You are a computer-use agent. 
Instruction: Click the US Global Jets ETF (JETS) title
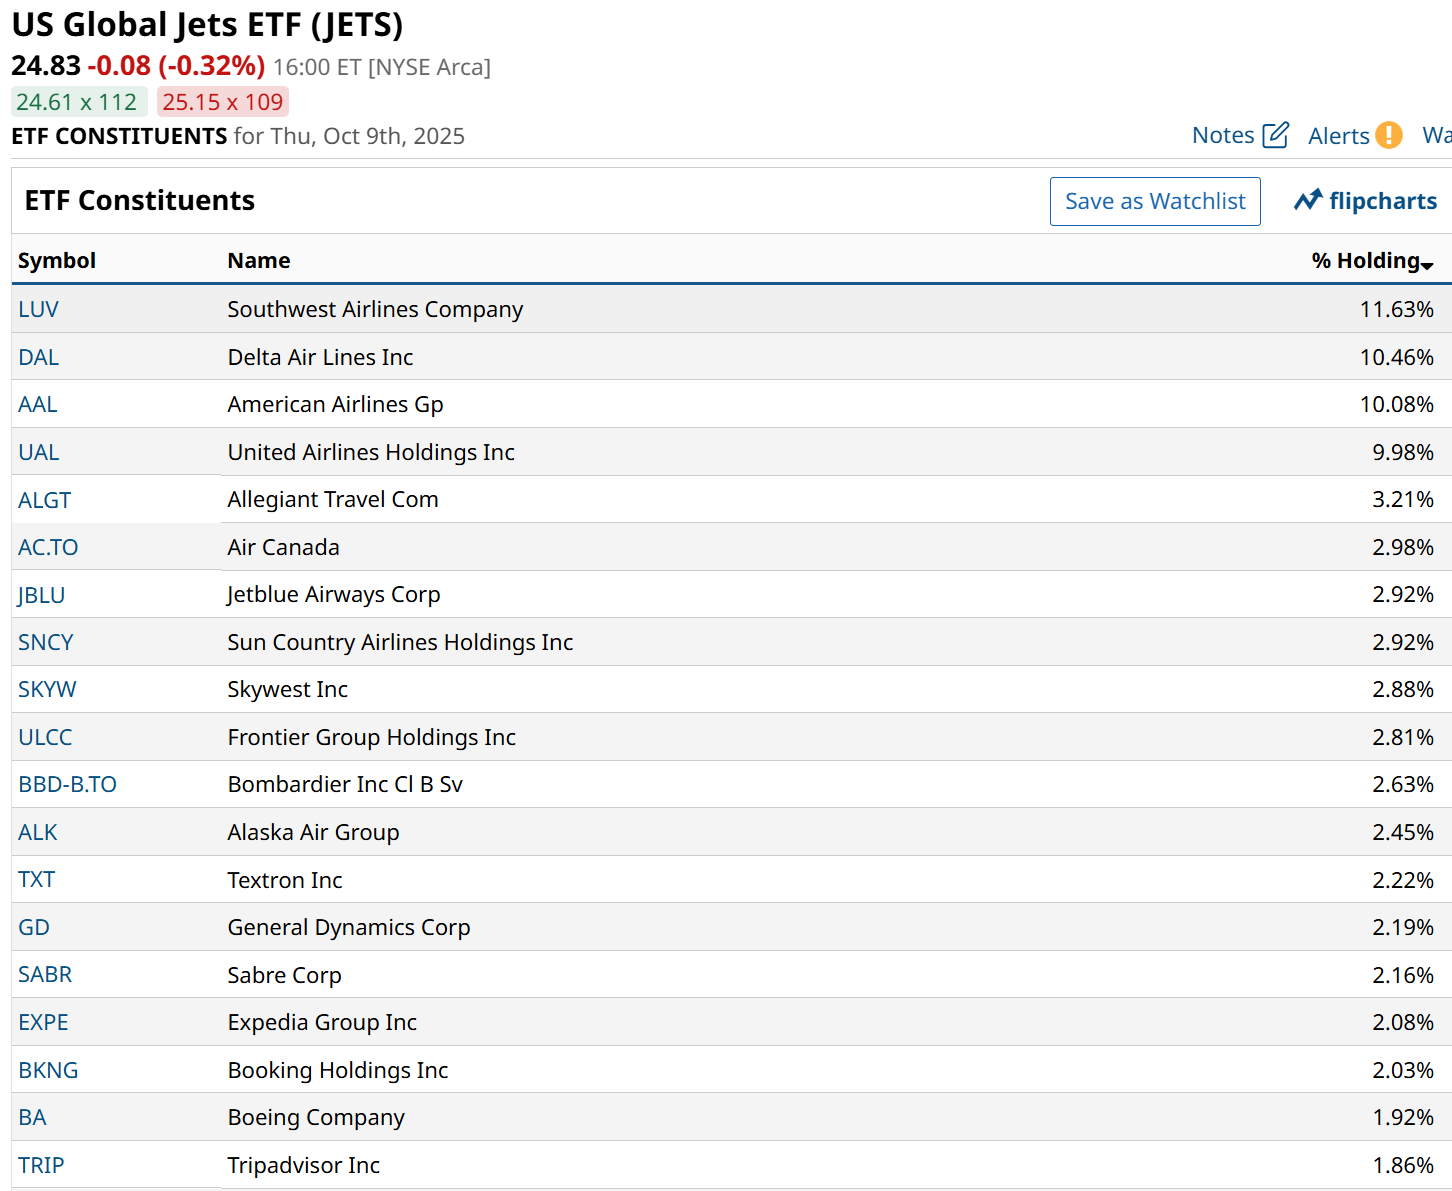pyautogui.click(x=207, y=24)
